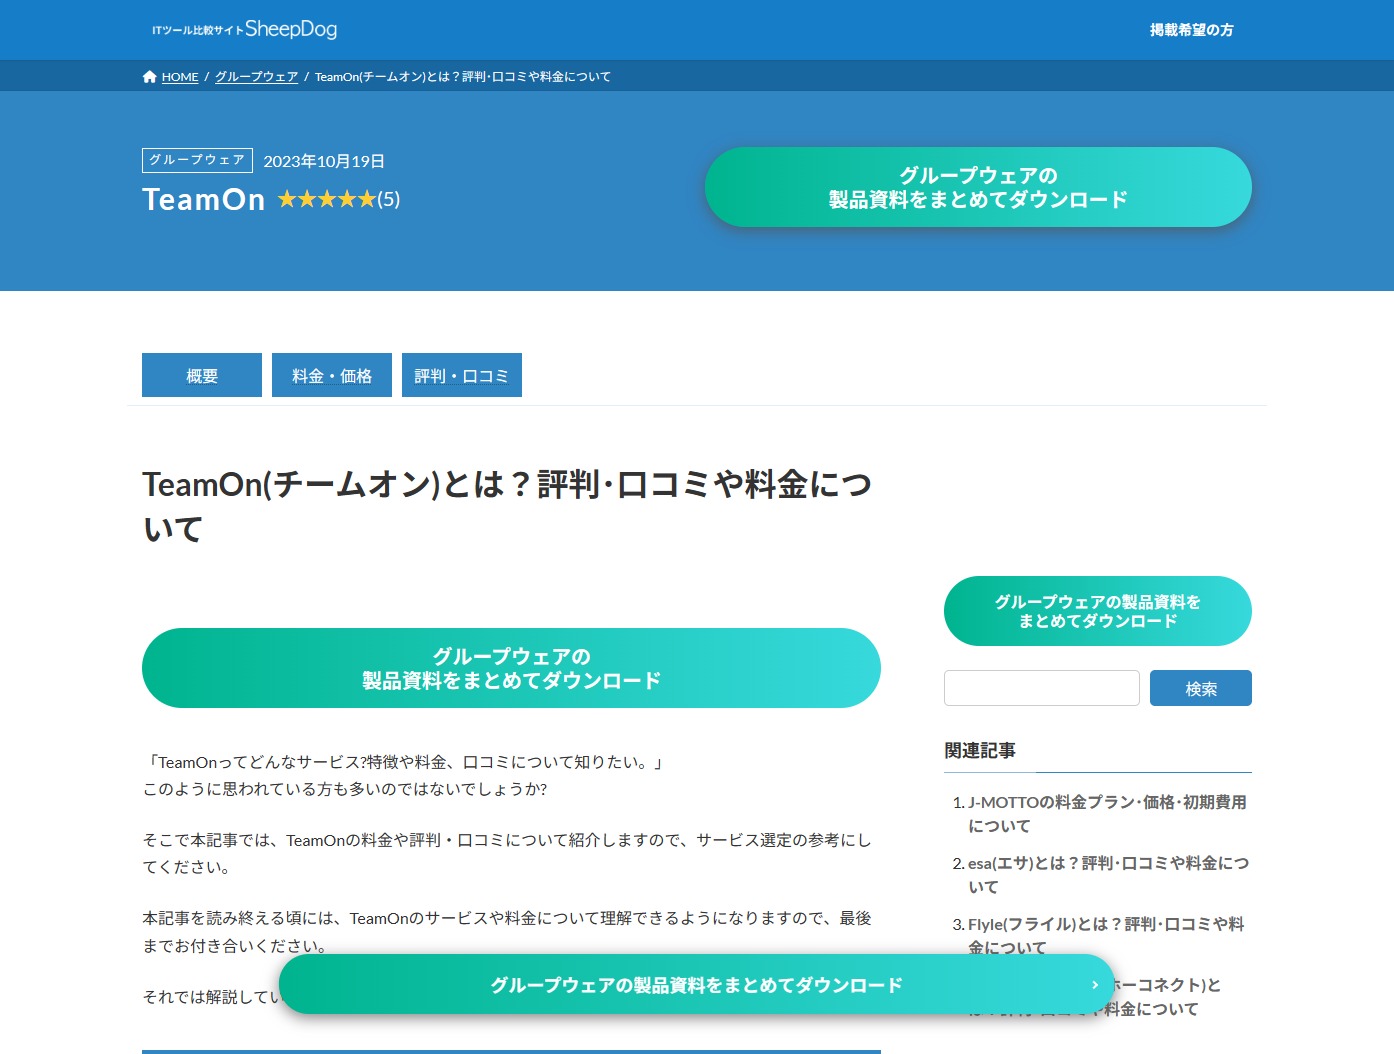
Task: Click the グループウェア category tag
Action: (197, 160)
